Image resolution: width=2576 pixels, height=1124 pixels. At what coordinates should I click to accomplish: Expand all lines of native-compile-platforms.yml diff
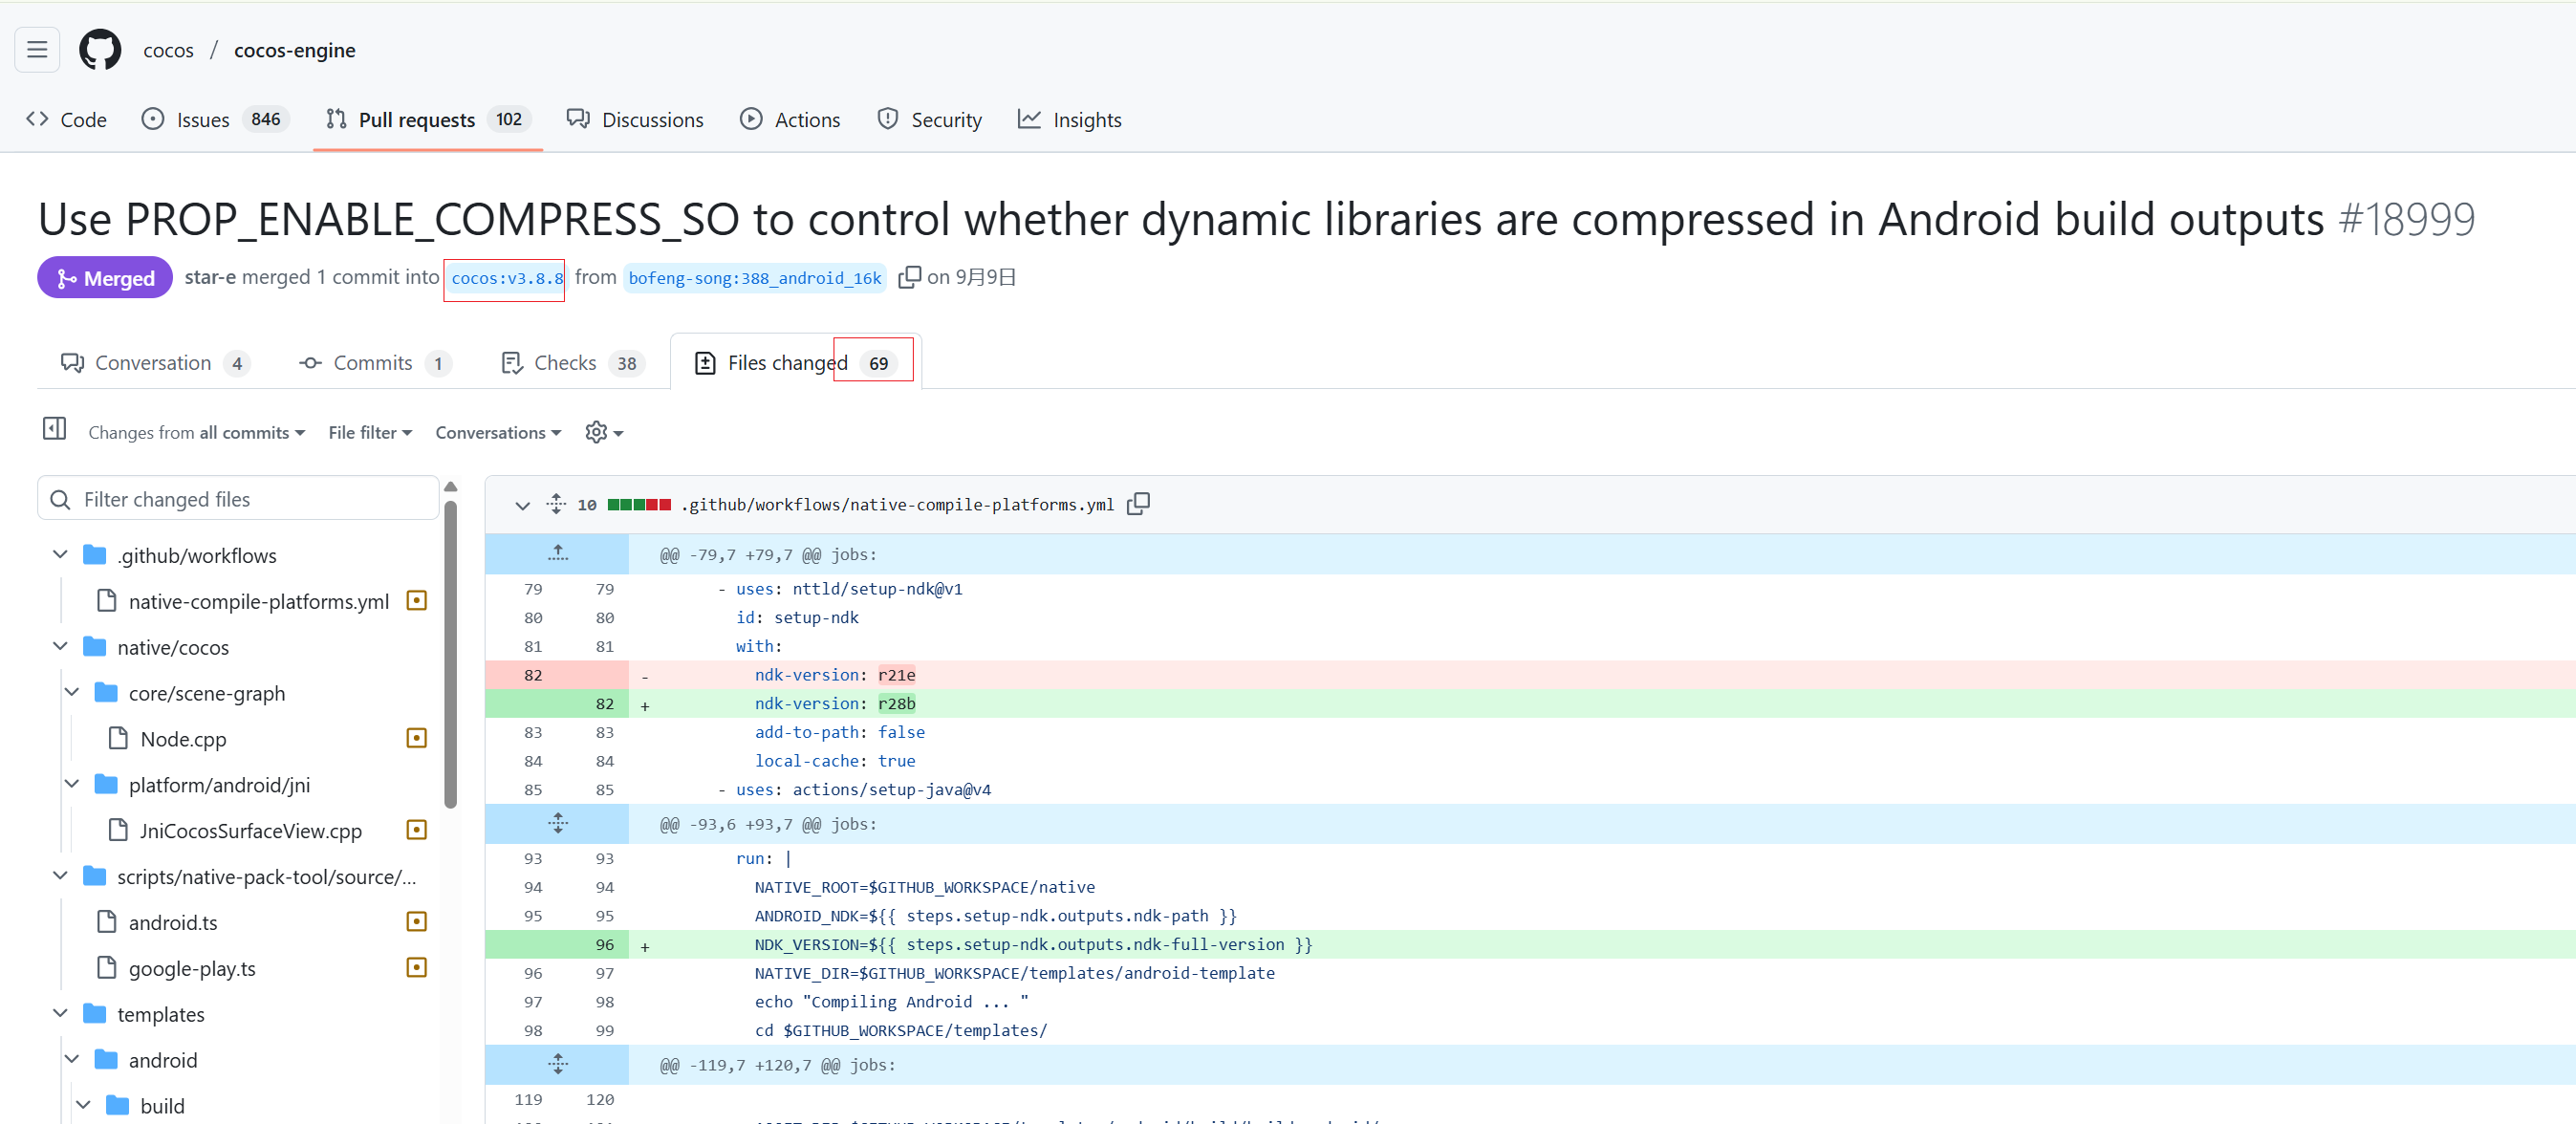pos(557,504)
